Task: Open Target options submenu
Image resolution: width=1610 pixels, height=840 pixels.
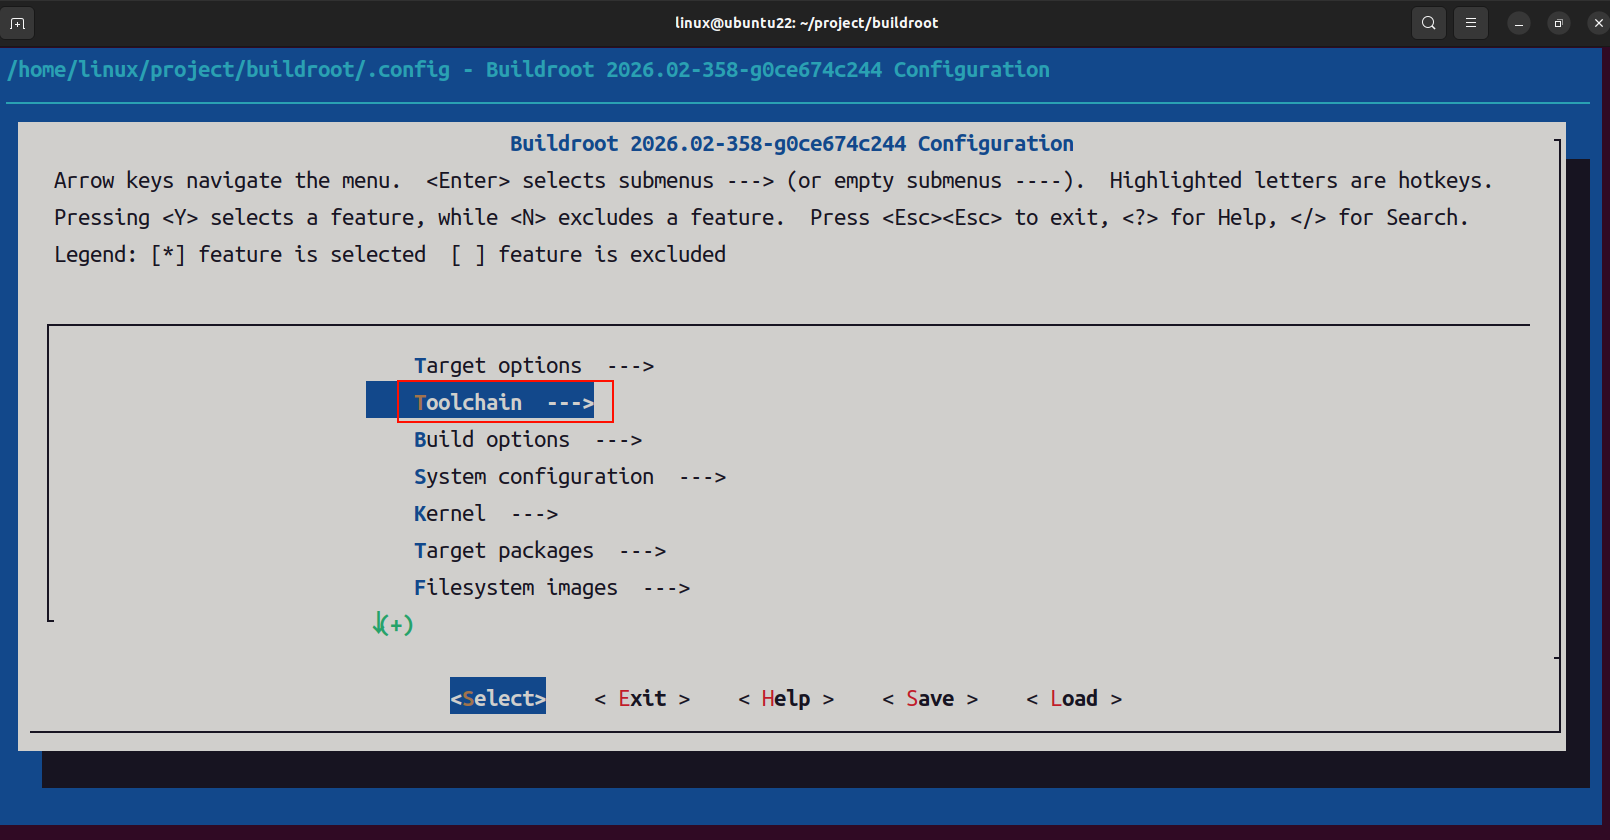Action: [x=534, y=366]
